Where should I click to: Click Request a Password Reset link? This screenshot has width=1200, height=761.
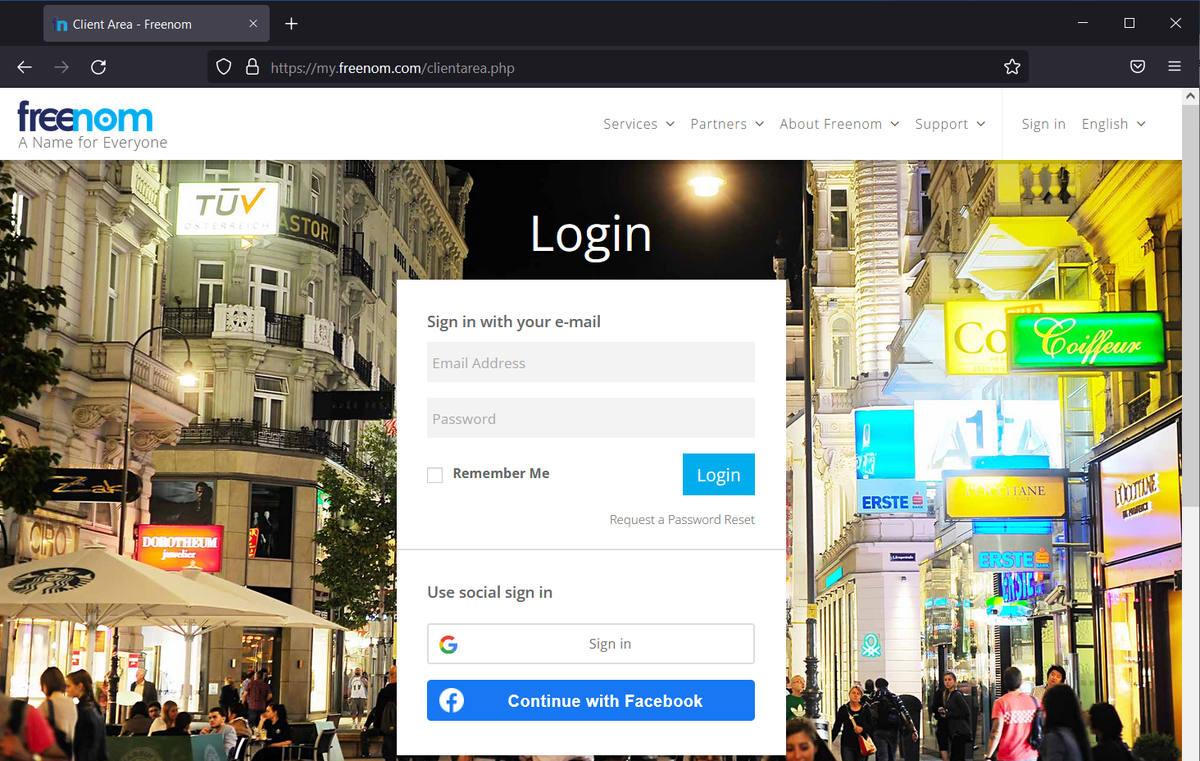click(x=682, y=520)
